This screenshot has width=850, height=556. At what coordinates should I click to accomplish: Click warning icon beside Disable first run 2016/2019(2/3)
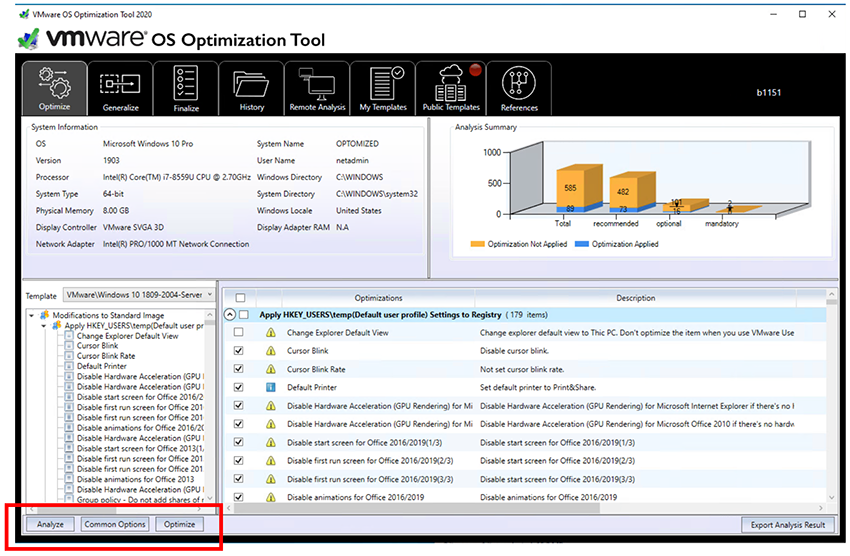pyautogui.click(x=271, y=461)
